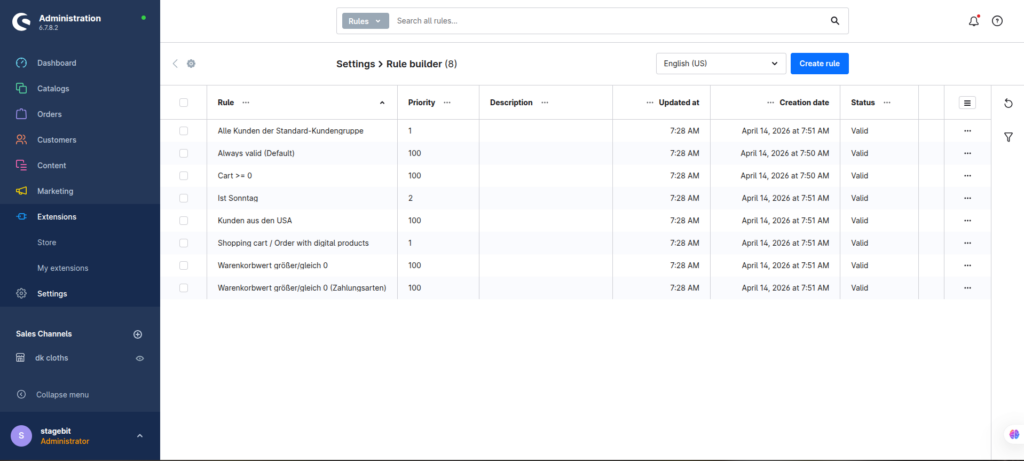Check the Warenkorbwert größer/gleich 0 row
Image resolution: width=1024 pixels, height=461 pixels.
184,265
